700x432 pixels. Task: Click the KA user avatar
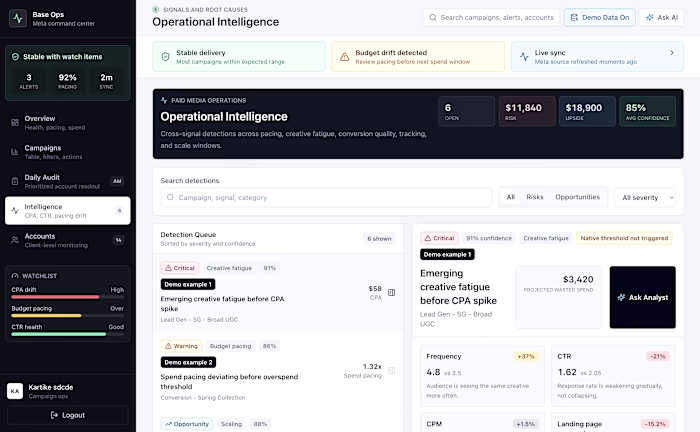pos(15,391)
